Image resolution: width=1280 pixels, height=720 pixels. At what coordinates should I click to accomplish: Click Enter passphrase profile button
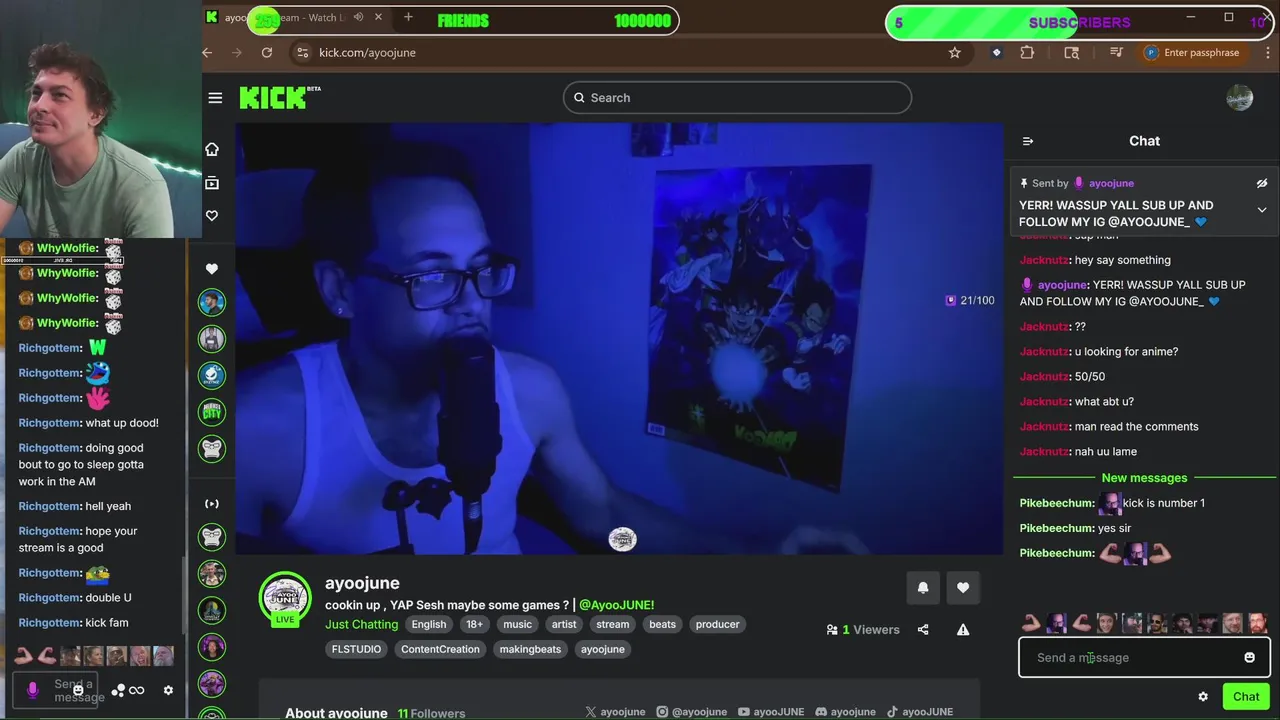(x=1193, y=53)
